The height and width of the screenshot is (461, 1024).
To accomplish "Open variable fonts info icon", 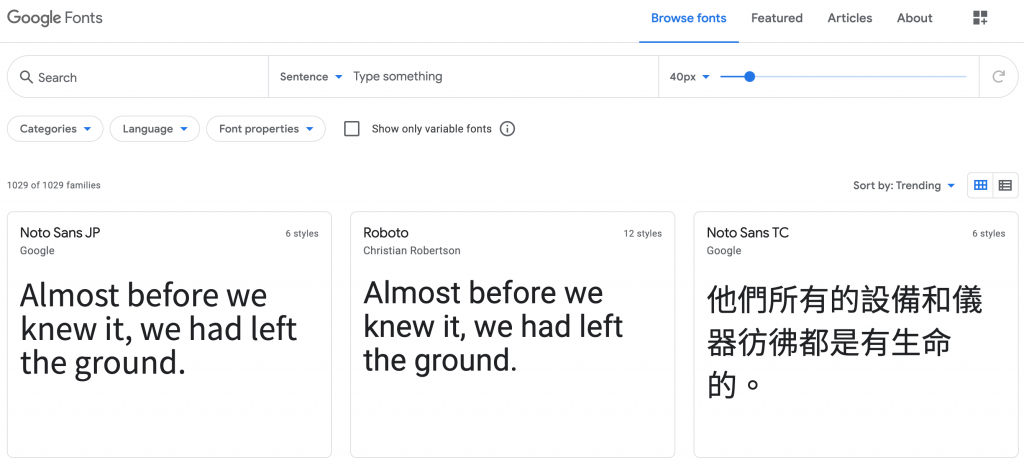I will [507, 129].
